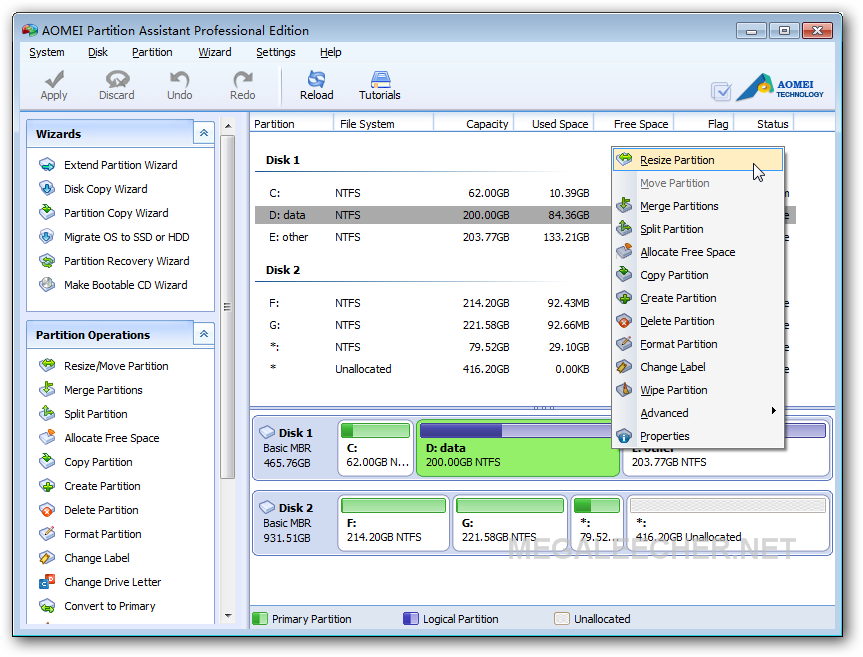Click the Merge Partitions sidebar icon
The image size is (863, 657).
click(x=47, y=390)
